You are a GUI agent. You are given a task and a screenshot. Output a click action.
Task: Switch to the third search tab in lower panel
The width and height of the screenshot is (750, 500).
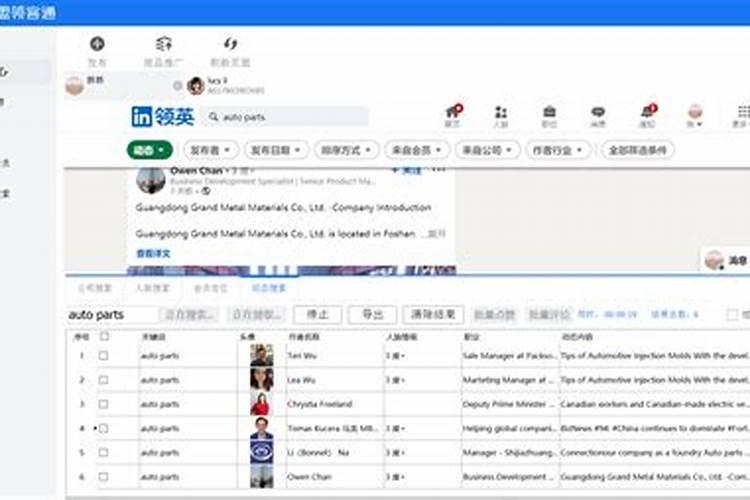pos(210,288)
